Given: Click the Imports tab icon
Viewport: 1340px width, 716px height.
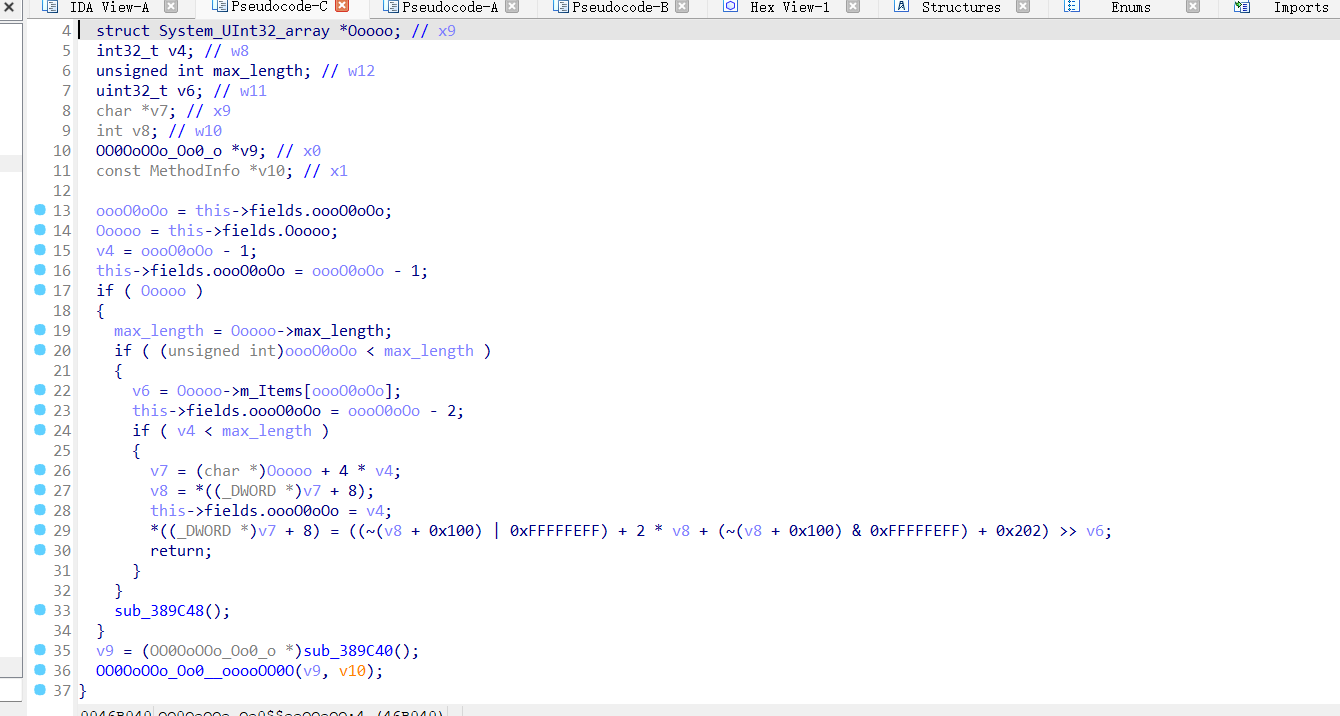Looking at the screenshot, I should point(1242,7).
